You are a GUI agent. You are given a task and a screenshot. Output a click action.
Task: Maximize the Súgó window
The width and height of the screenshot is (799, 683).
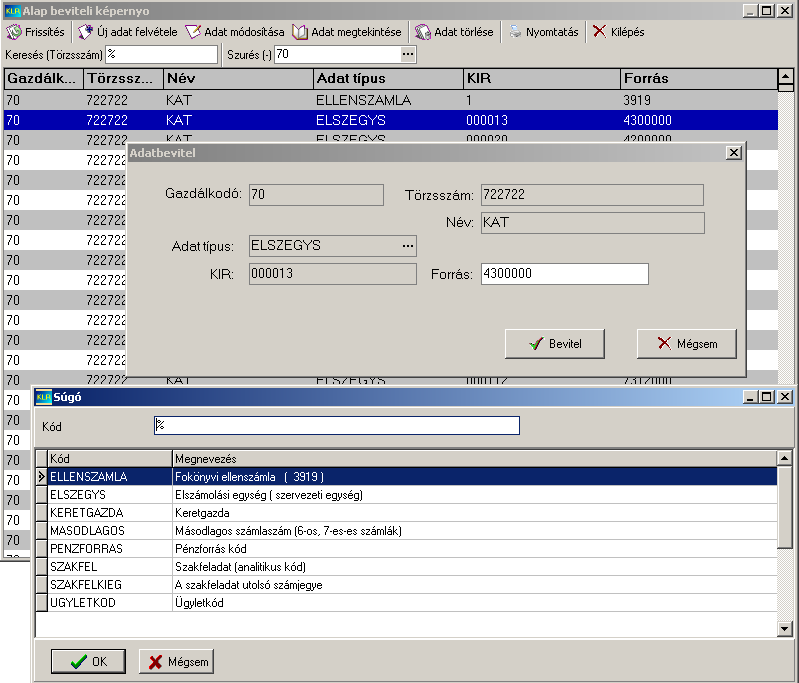click(766, 397)
